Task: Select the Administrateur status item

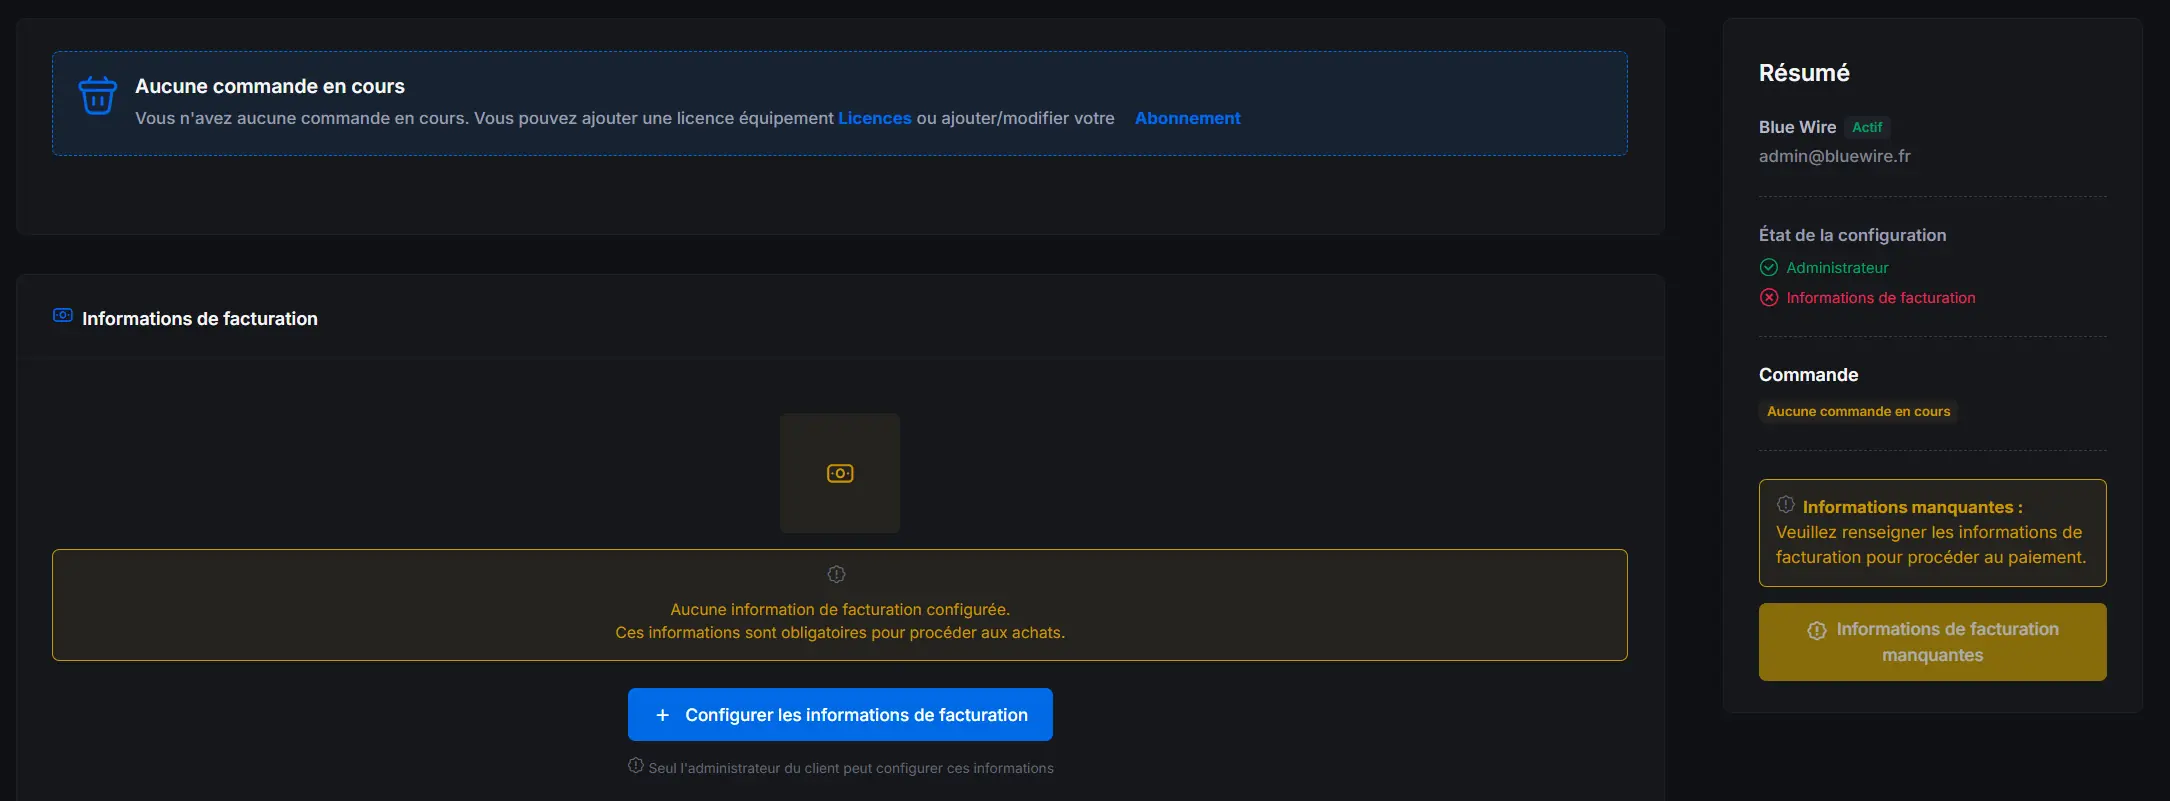Action: 1837,268
